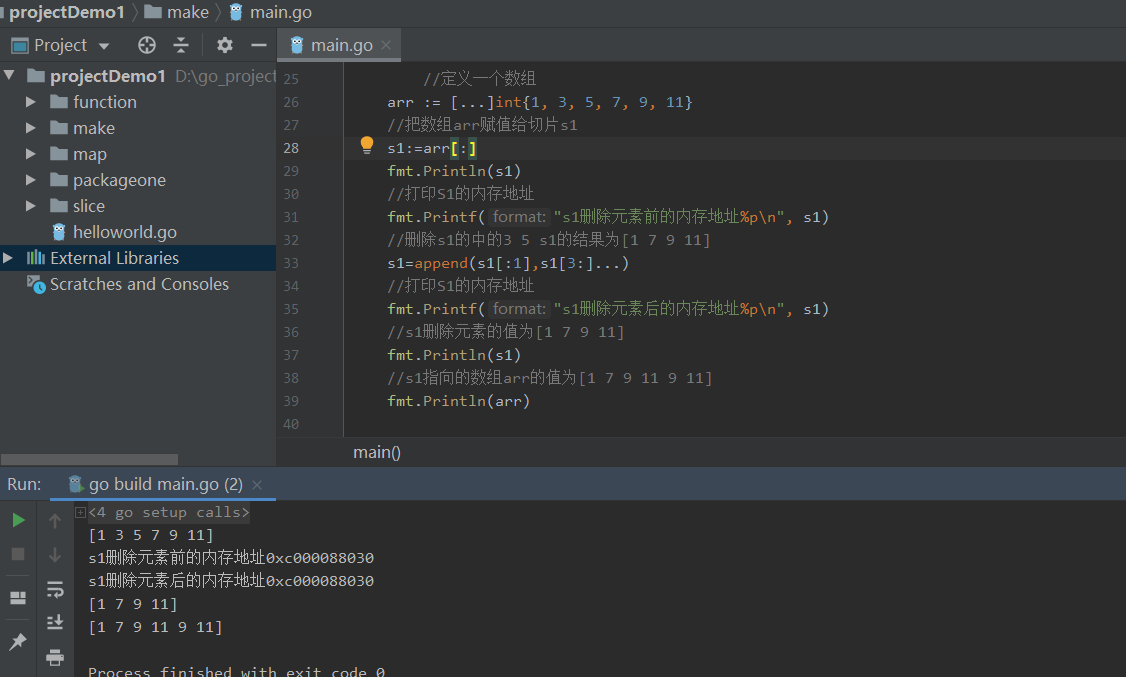Click console output '[1 3 5 7 9 11]'
This screenshot has width=1126, height=677.
pos(151,535)
